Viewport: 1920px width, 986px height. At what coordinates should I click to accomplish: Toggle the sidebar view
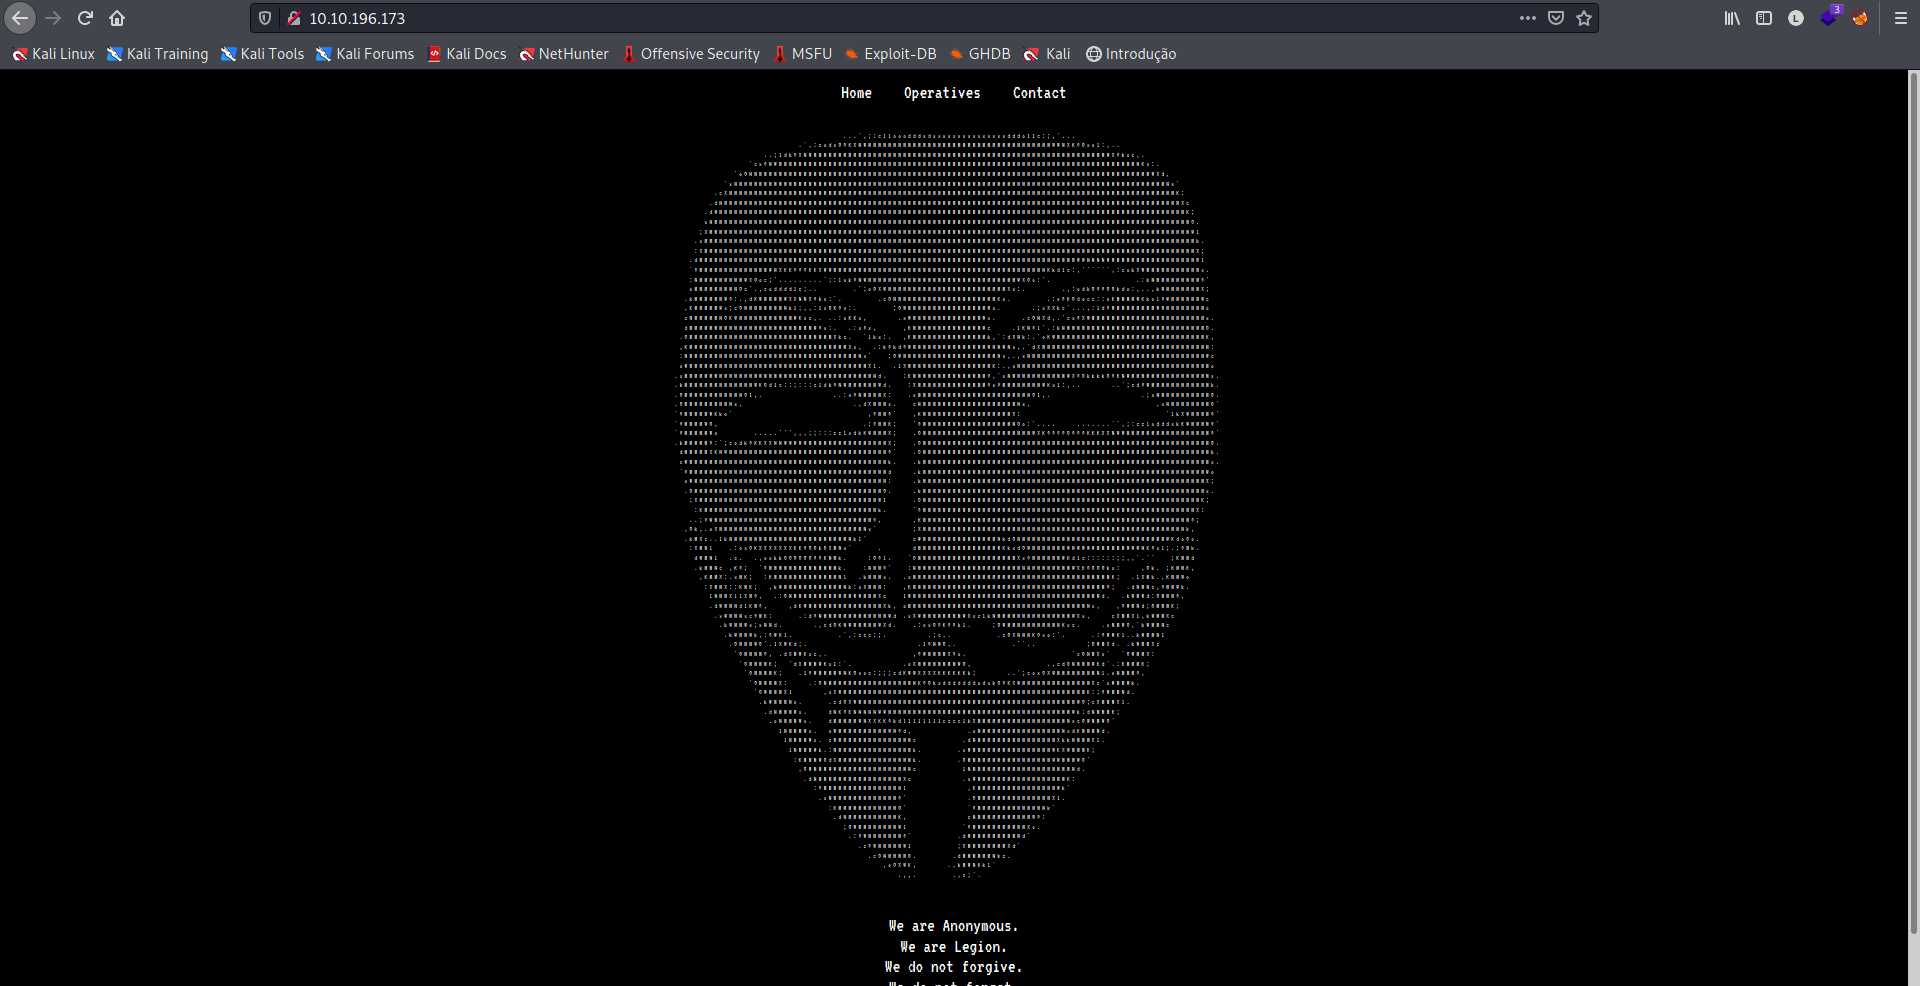tap(1764, 18)
